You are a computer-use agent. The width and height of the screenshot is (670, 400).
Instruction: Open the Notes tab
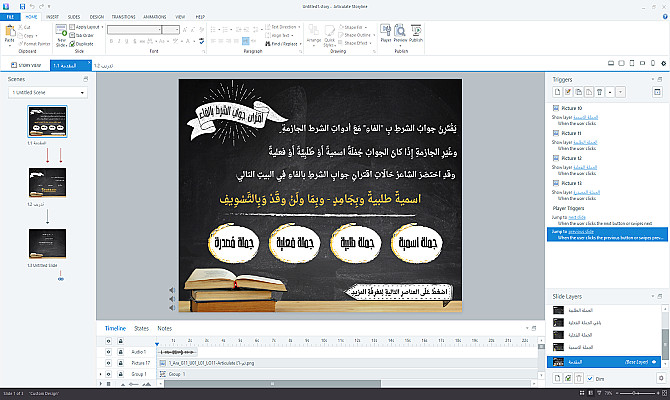[x=165, y=328]
